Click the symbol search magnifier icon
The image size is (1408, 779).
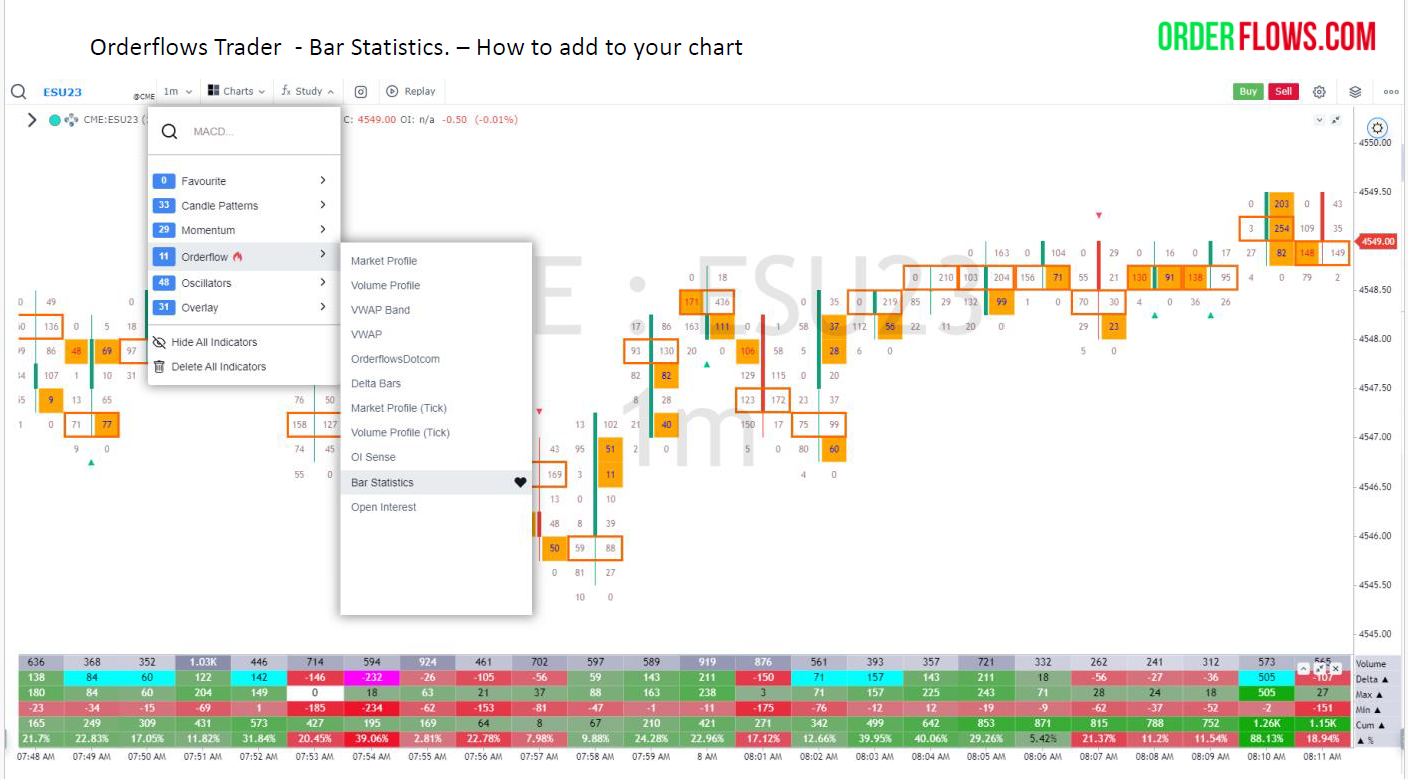tap(18, 92)
